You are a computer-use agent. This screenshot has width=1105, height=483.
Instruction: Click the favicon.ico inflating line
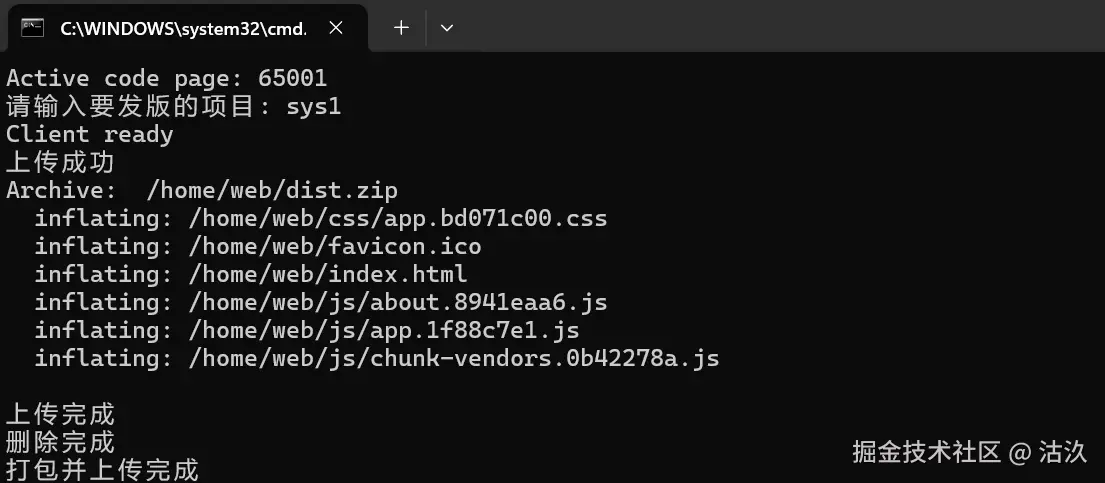click(x=258, y=247)
